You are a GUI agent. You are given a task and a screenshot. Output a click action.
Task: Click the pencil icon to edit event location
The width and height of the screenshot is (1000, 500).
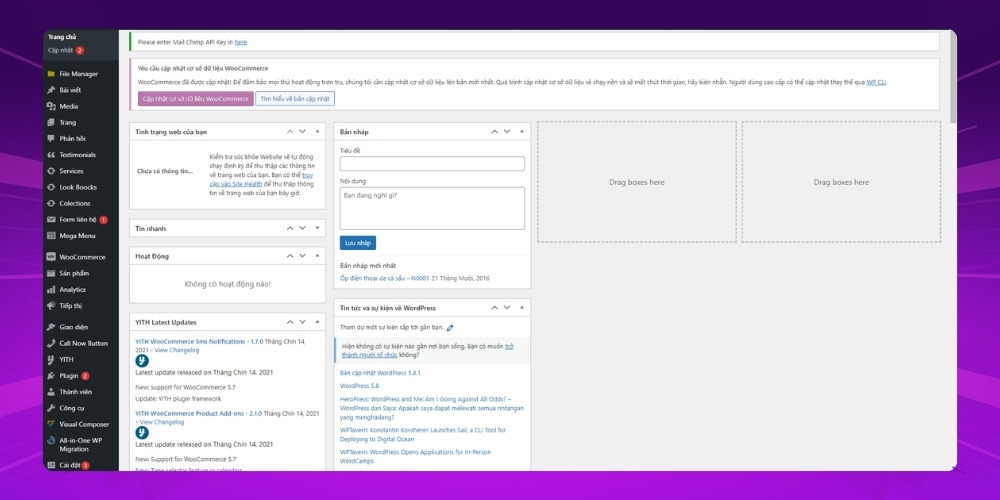450,328
